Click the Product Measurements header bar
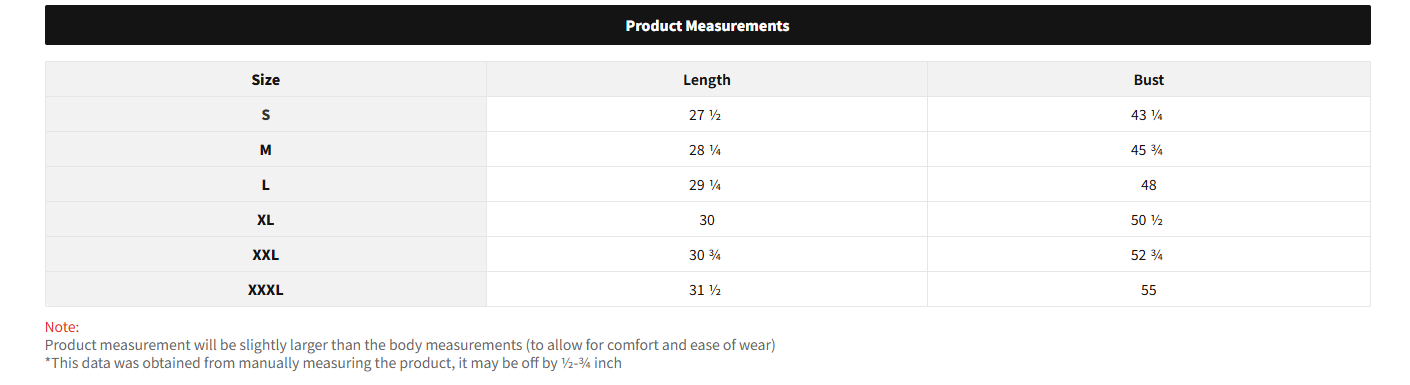This screenshot has height=385, width=1410. tap(707, 25)
